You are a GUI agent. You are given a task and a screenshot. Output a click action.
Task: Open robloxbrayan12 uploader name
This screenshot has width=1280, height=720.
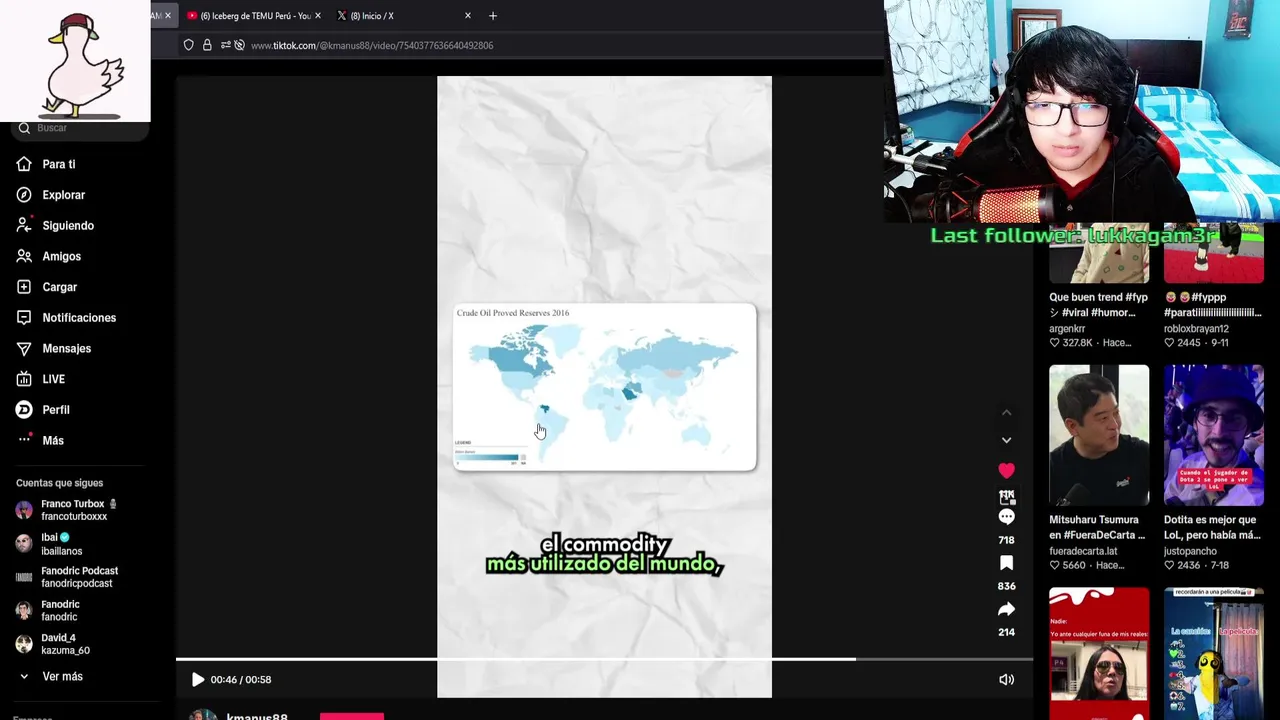[x=1196, y=328]
